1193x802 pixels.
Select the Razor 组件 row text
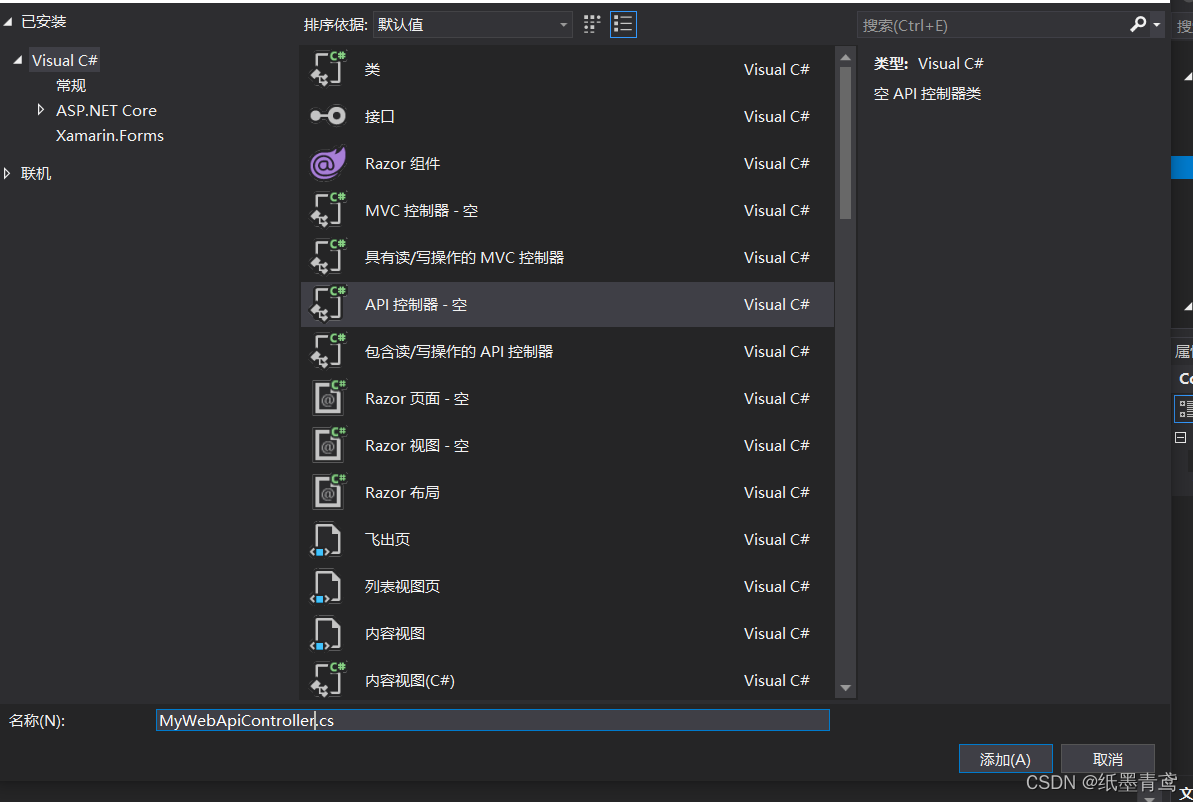click(x=402, y=164)
